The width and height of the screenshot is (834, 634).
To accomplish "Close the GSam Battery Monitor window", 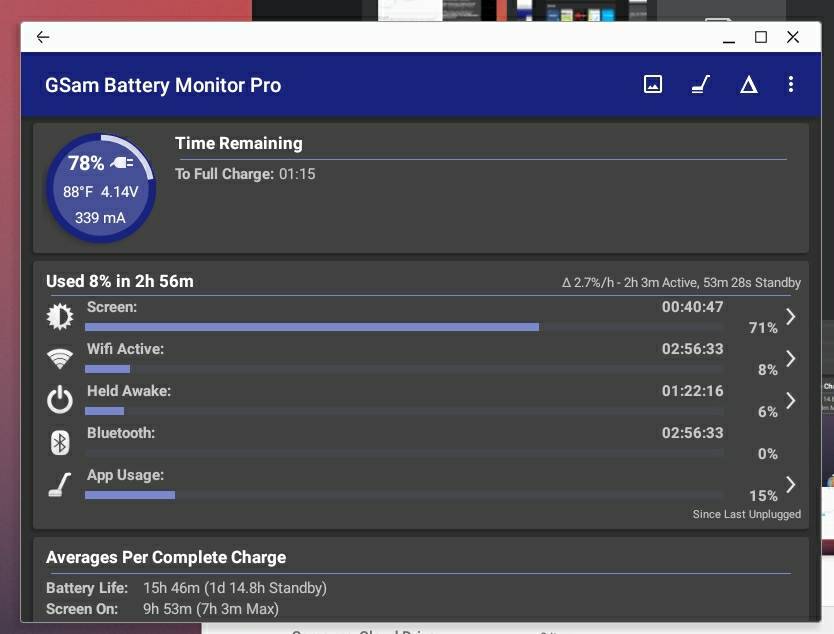I will (793, 37).
